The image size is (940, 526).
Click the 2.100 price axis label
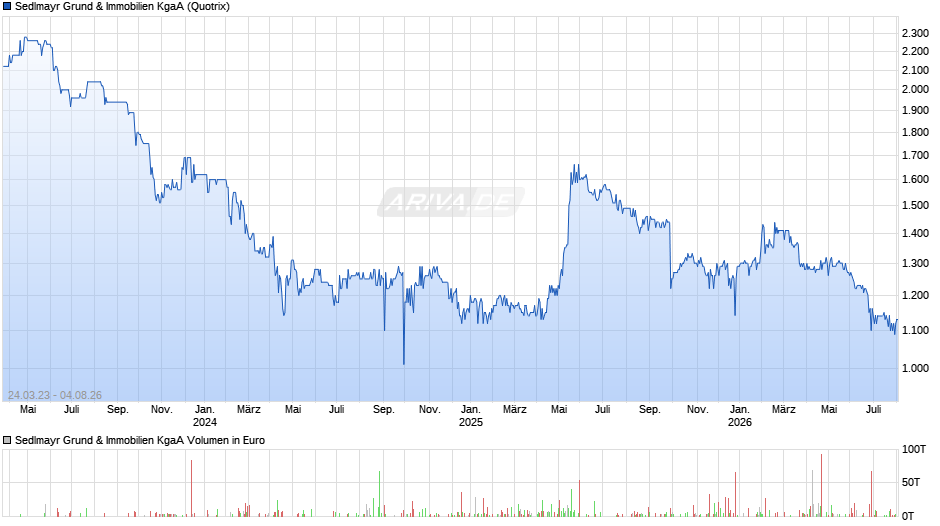pos(915,70)
